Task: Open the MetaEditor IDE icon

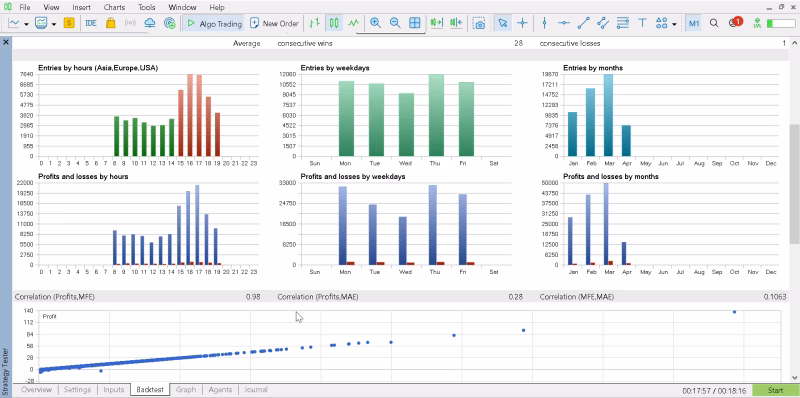Action: [x=91, y=23]
